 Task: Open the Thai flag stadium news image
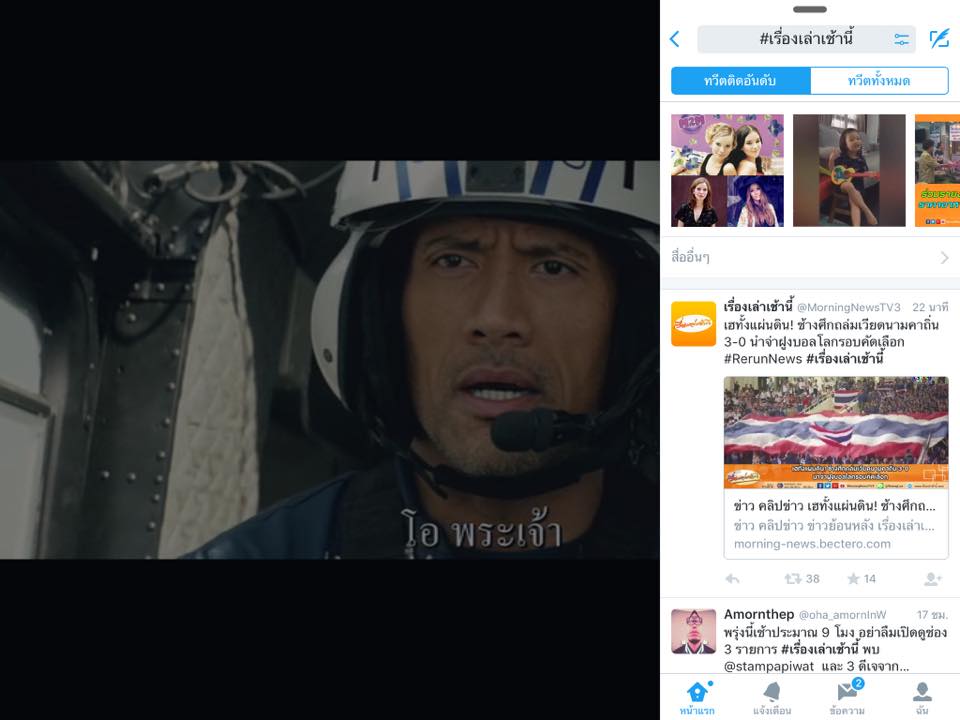pos(836,433)
